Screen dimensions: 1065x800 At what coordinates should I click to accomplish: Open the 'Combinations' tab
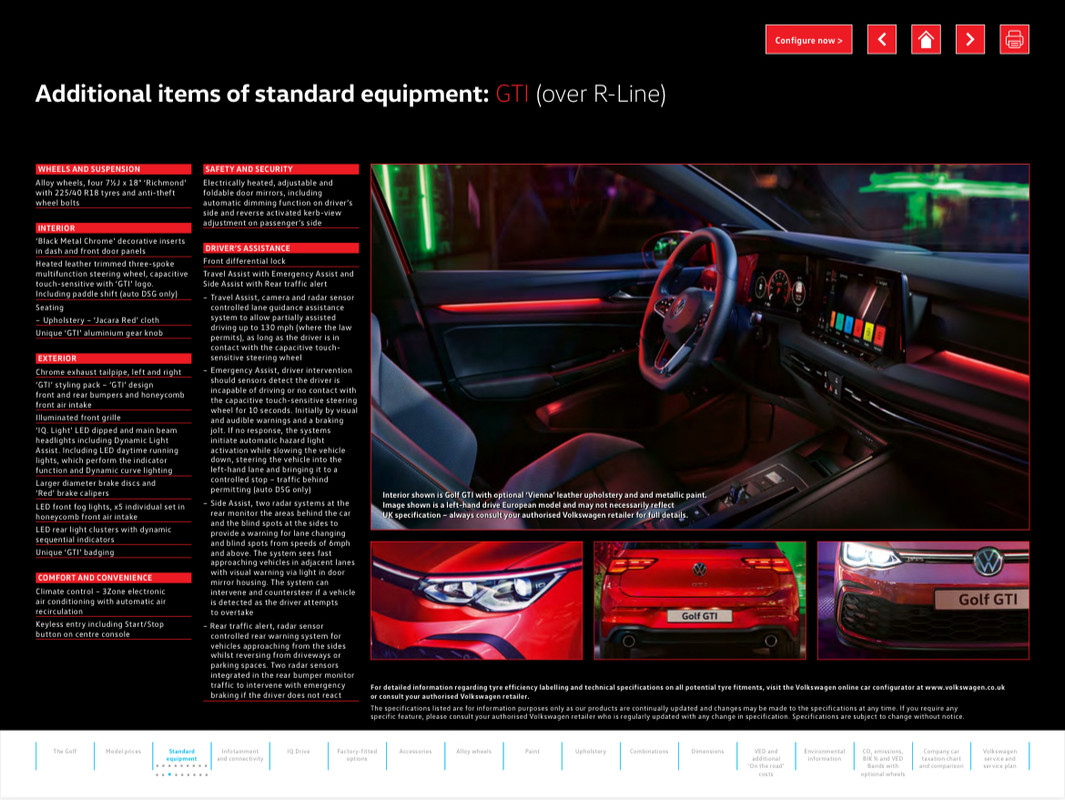click(x=649, y=751)
